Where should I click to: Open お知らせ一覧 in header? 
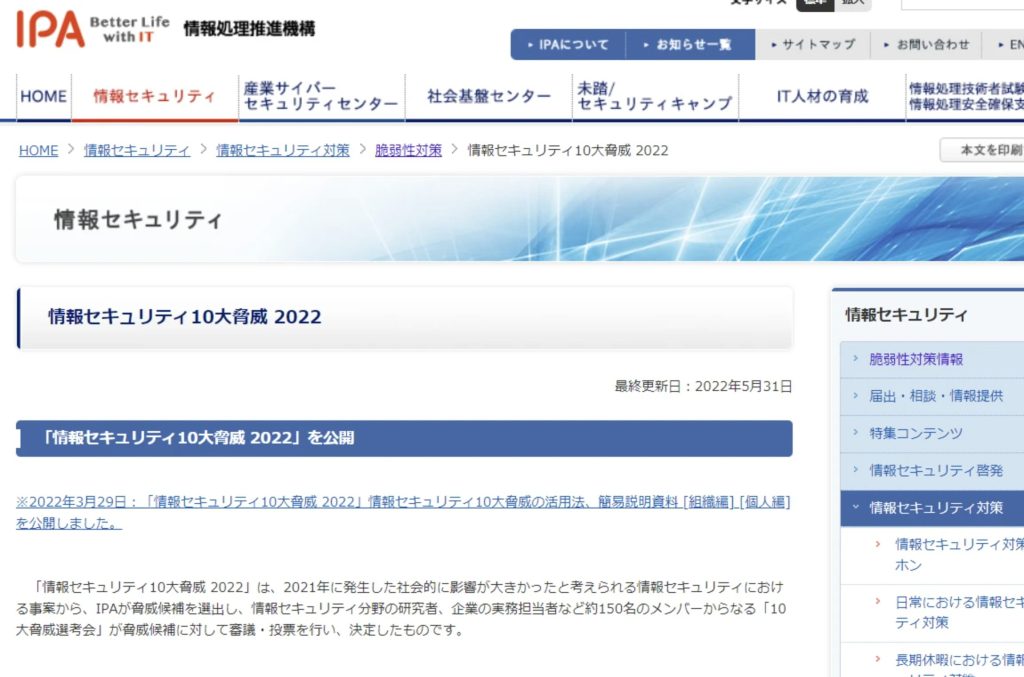pyautogui.click(x=690, y=44)
